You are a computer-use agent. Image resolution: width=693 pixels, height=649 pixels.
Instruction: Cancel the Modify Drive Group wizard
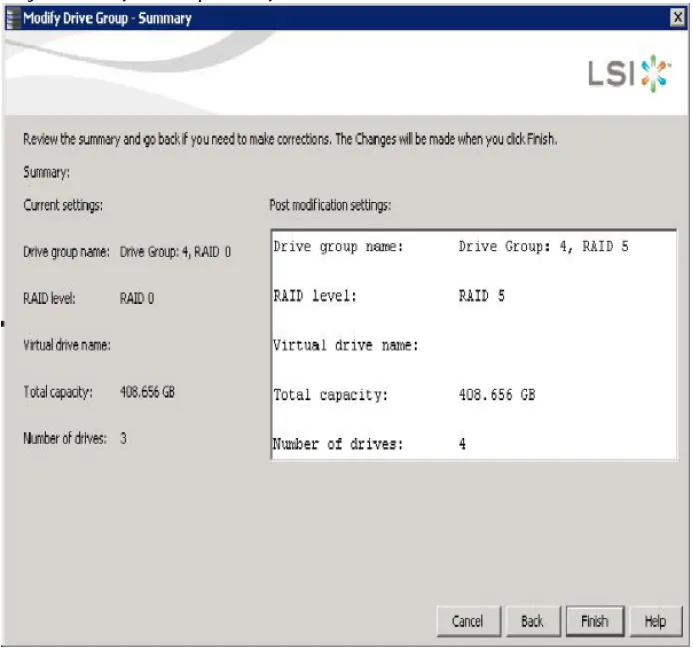coord(467,621)
